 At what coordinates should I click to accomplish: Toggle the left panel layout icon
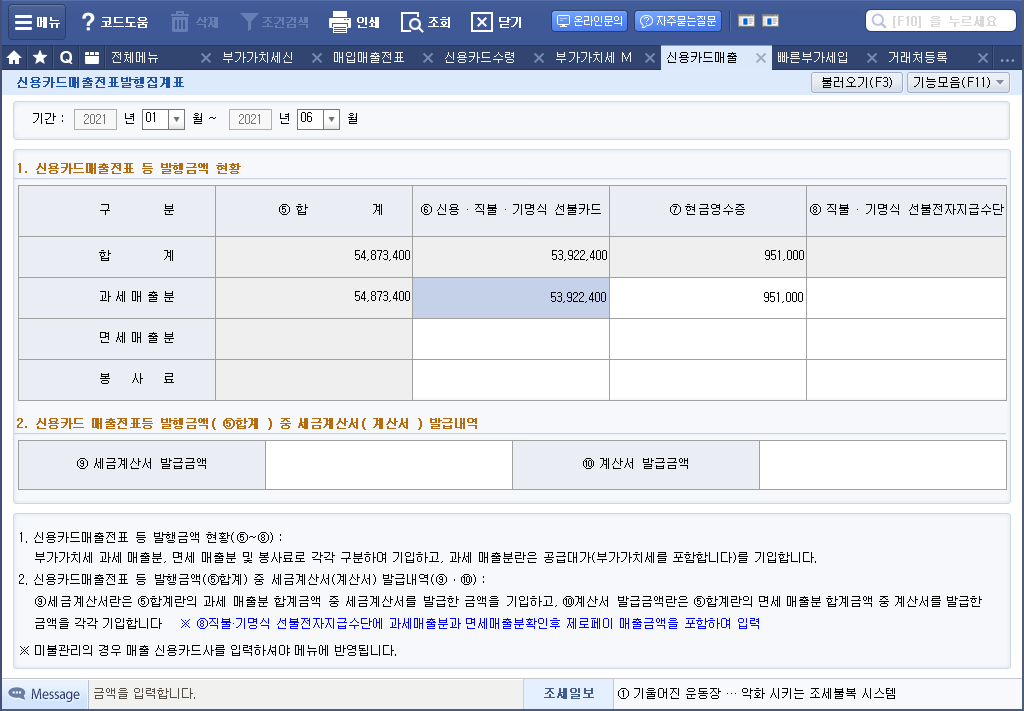tap(746, 20)
